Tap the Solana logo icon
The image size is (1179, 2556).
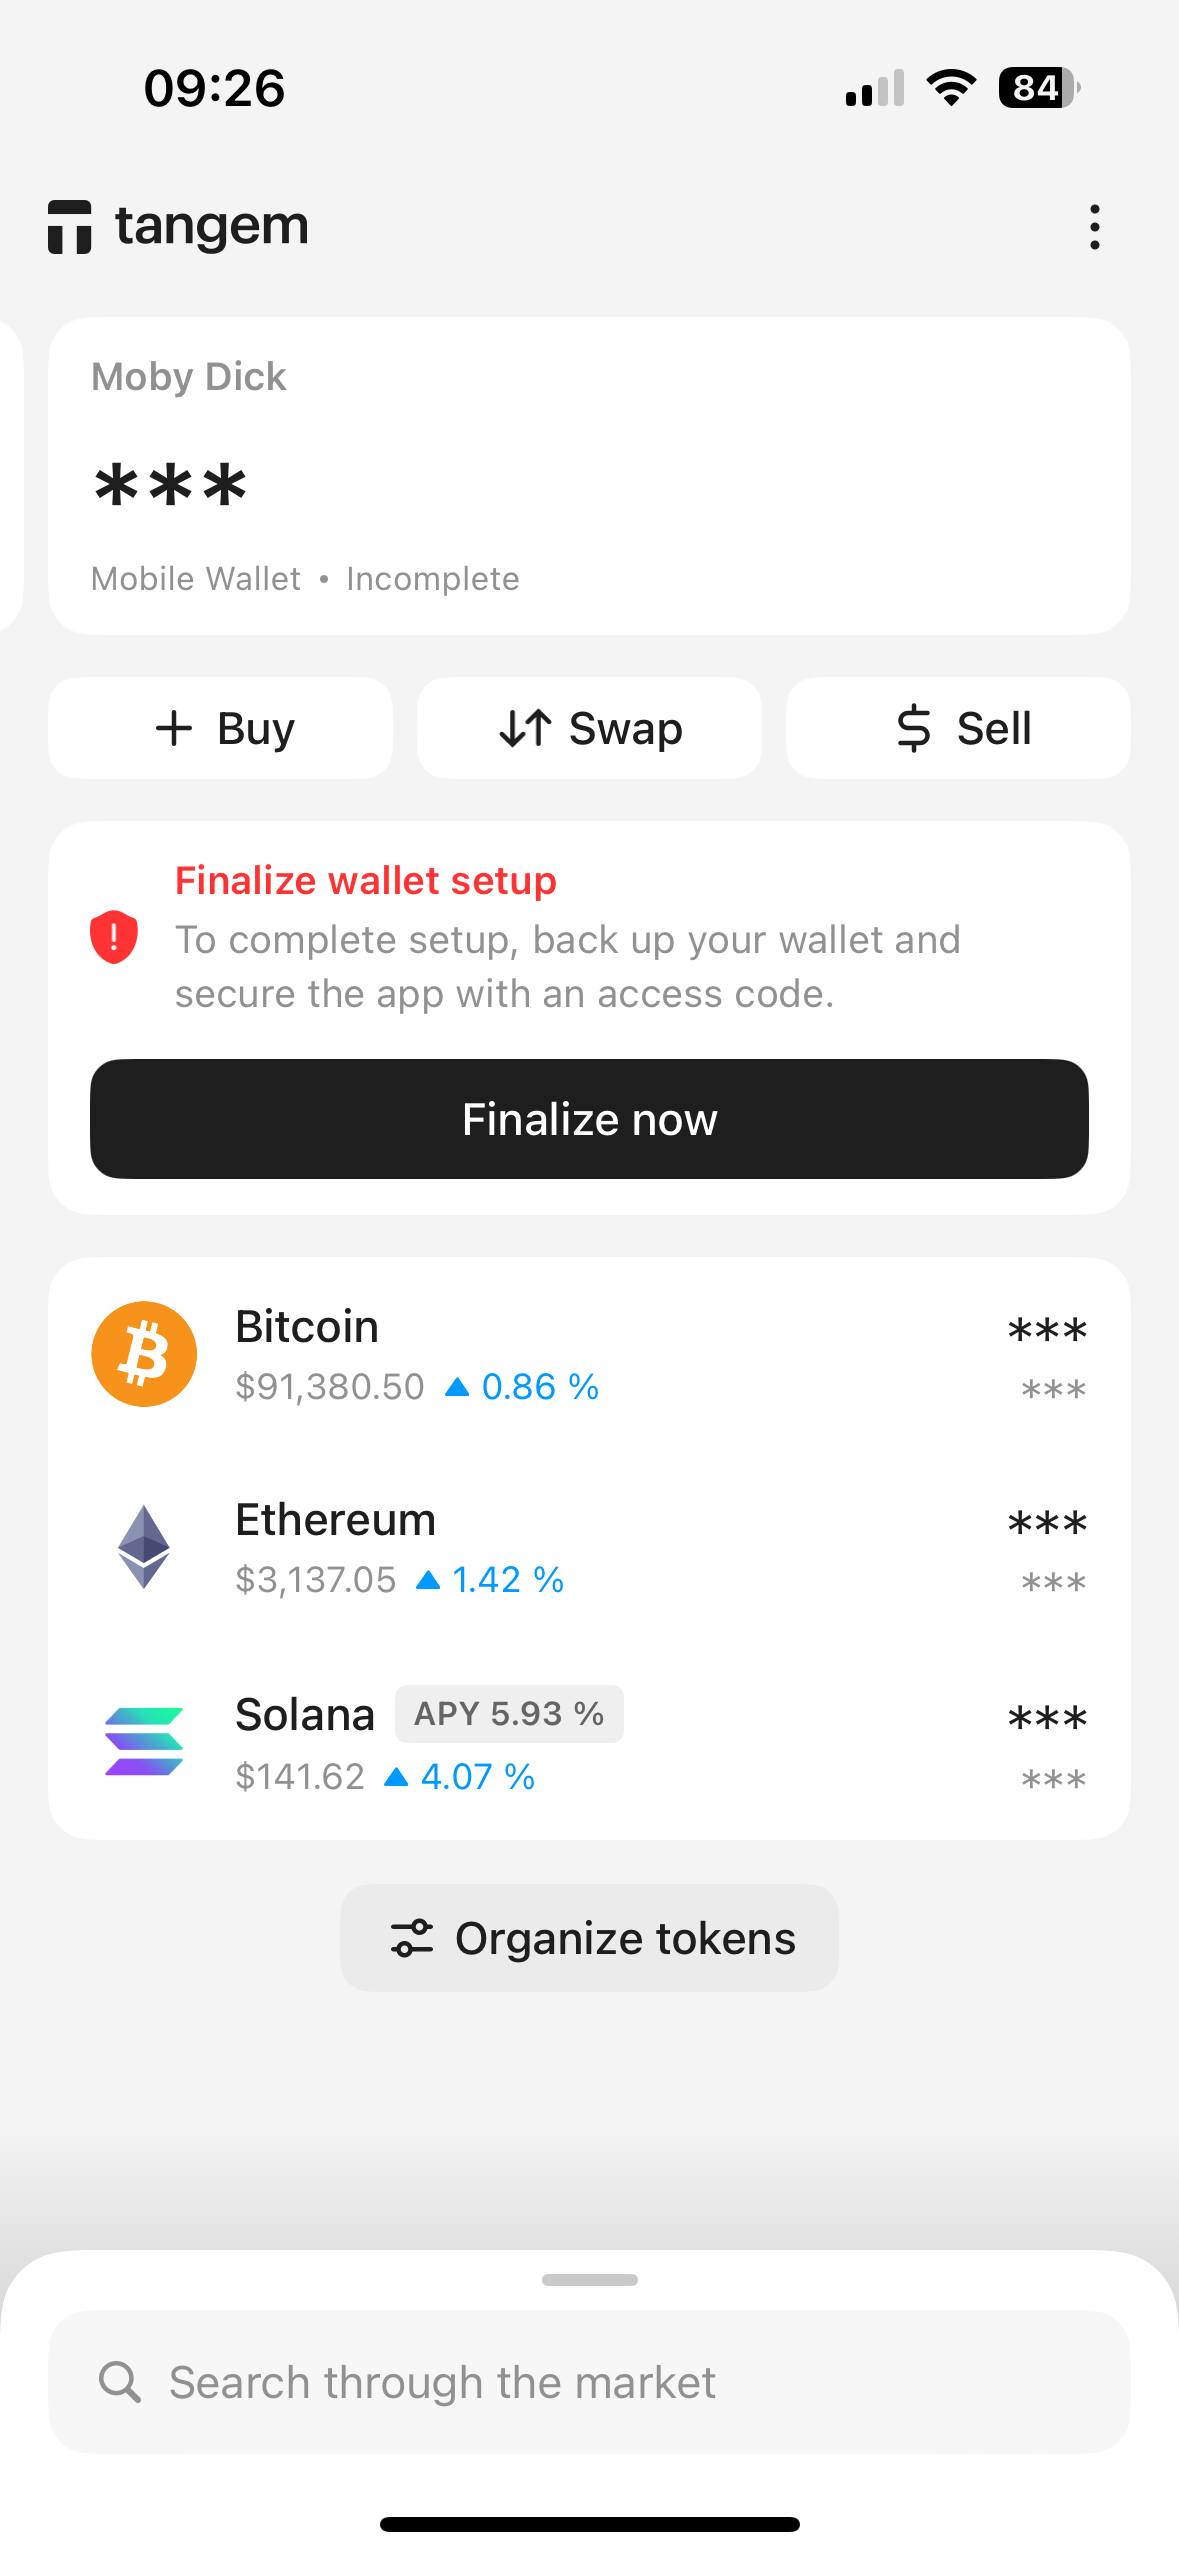pyautogui.click(x=144, y=1741)
